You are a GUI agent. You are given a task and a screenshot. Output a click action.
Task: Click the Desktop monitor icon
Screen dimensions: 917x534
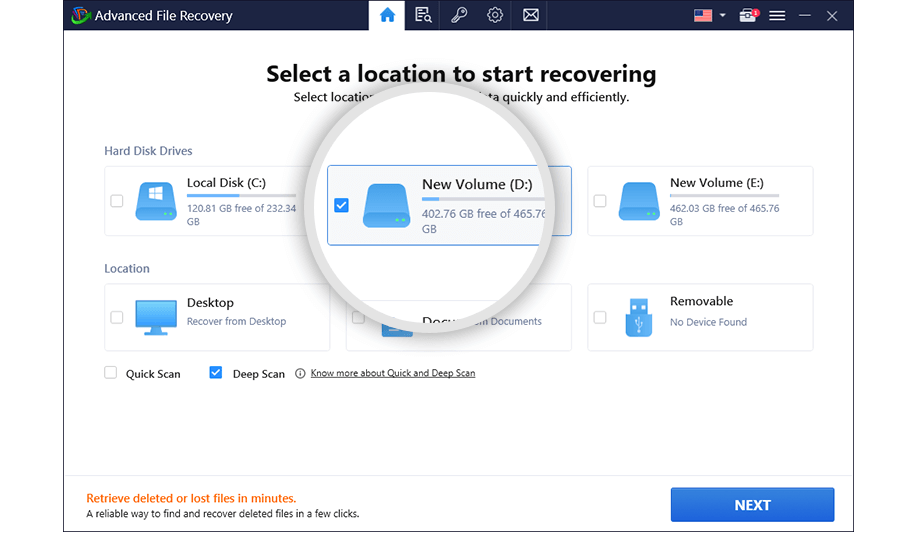[155, 317]
